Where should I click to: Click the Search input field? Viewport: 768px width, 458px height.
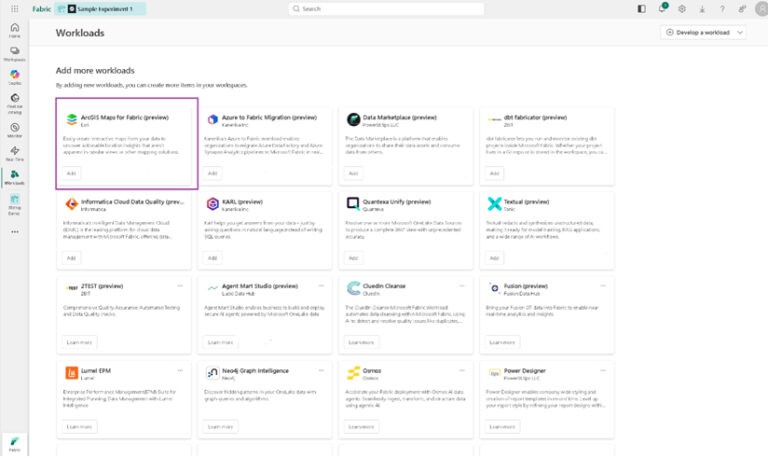point(384,8)
